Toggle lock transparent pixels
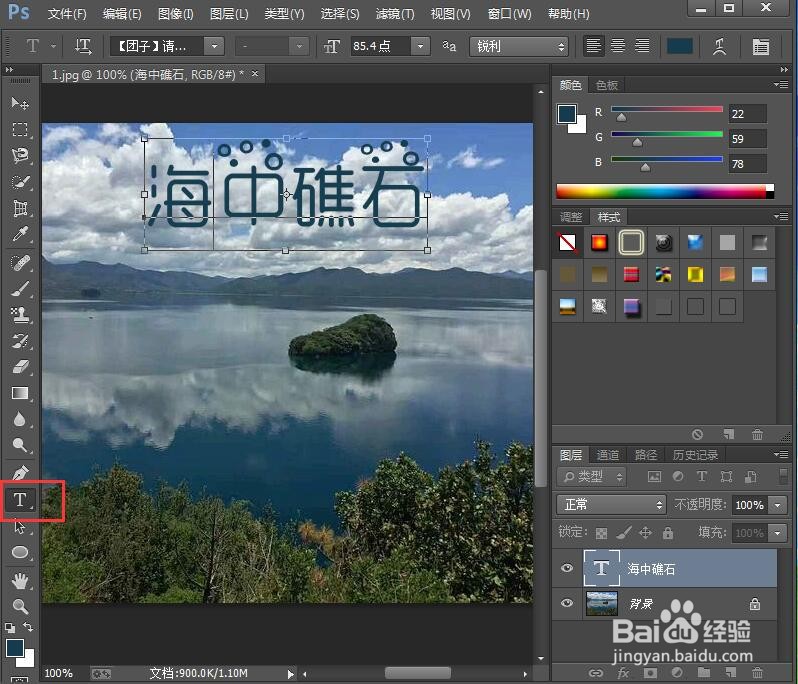The width and height of the screenshot is (798, 684). [x=601, y=533]
